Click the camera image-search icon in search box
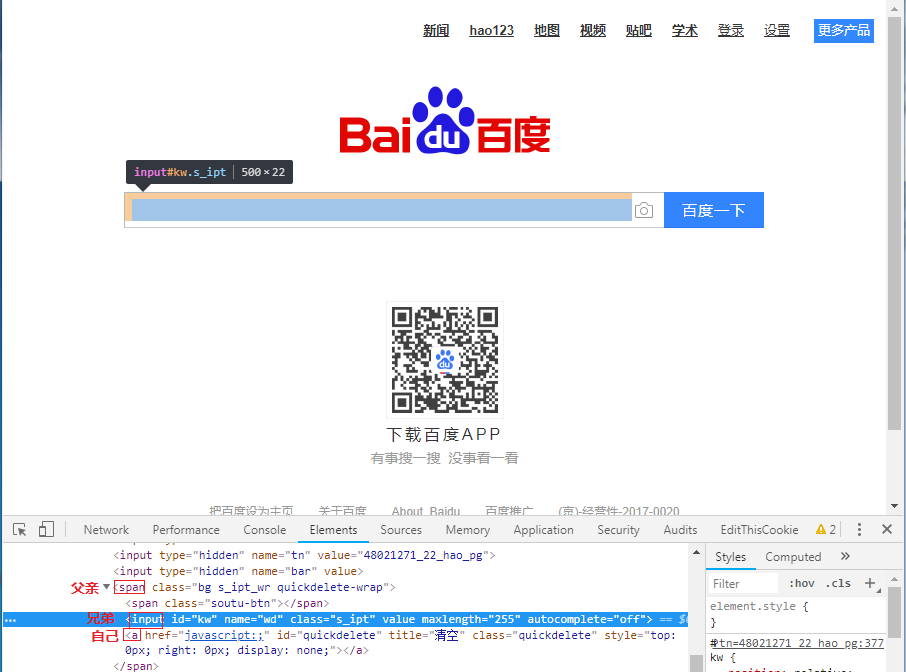Screen dimensions: 906x672 644,210
